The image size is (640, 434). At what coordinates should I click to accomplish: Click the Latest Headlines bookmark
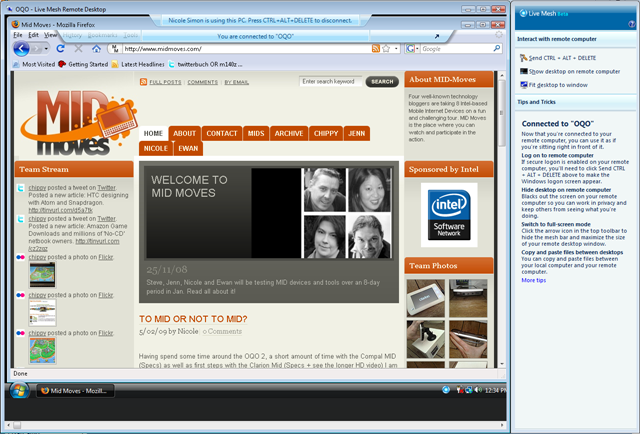138,64
